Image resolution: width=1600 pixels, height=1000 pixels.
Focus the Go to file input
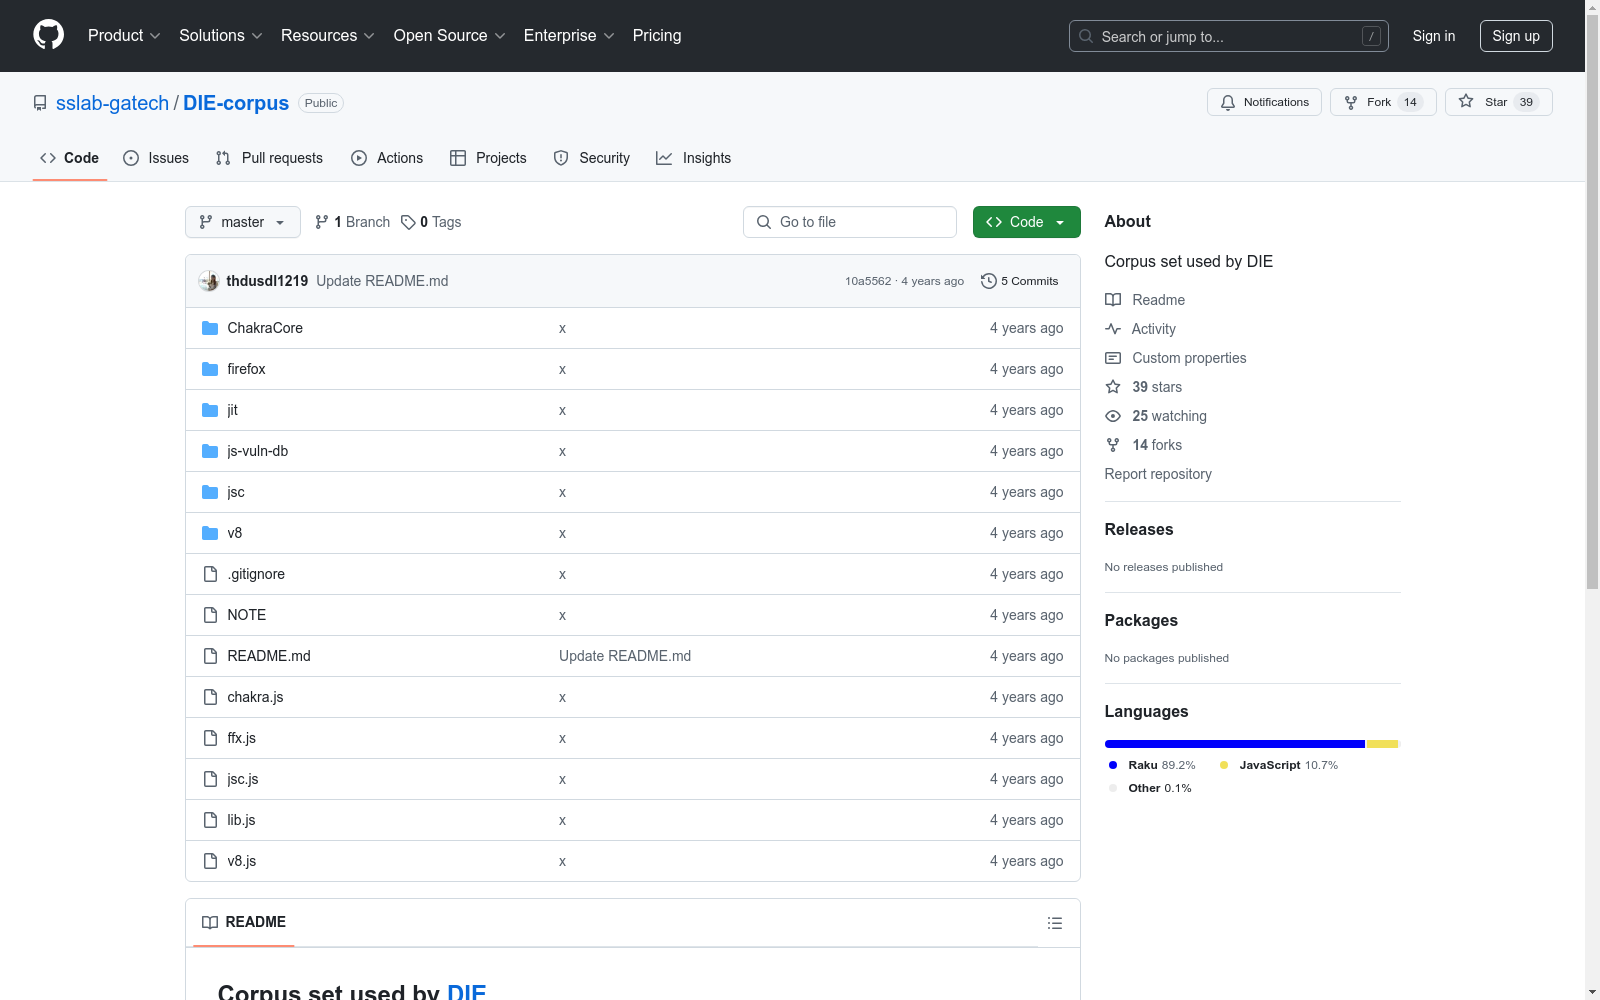pos(850,222)
